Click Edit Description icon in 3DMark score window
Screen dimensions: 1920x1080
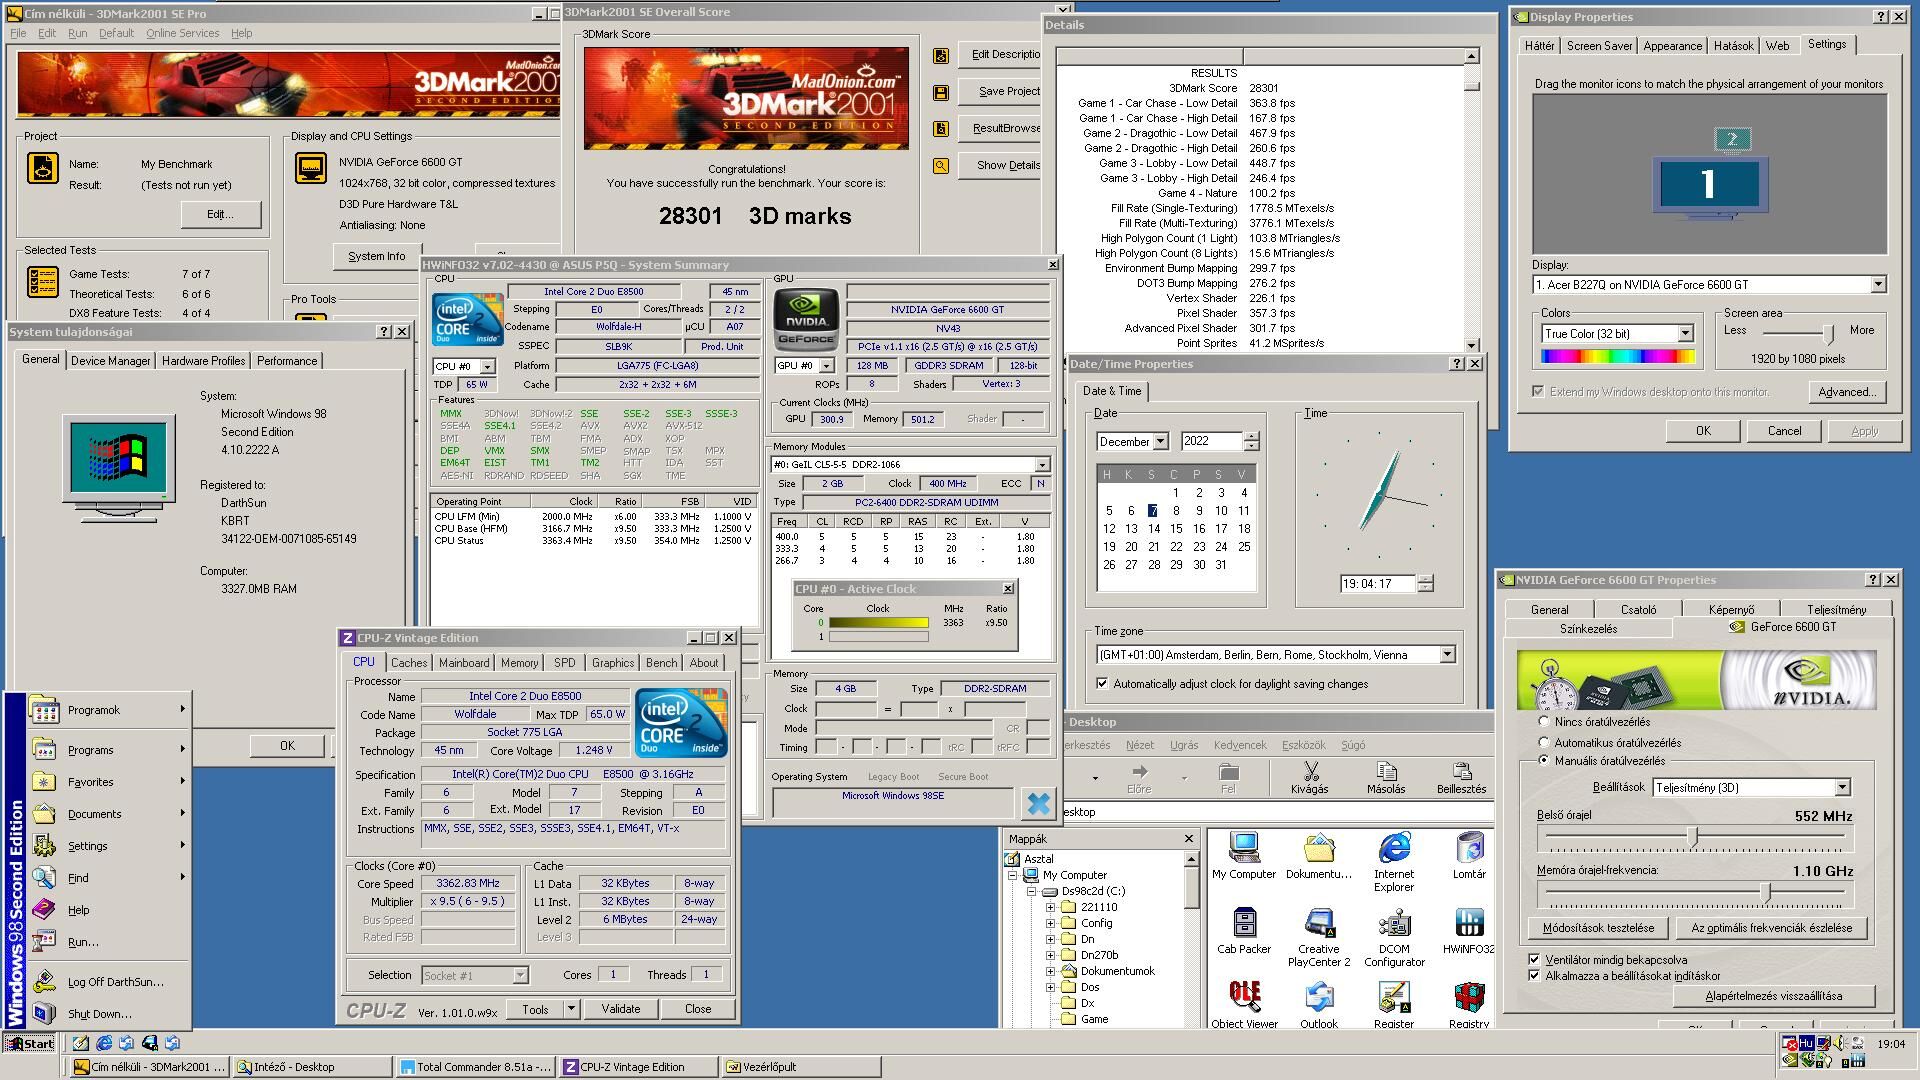tap(941, 56)
